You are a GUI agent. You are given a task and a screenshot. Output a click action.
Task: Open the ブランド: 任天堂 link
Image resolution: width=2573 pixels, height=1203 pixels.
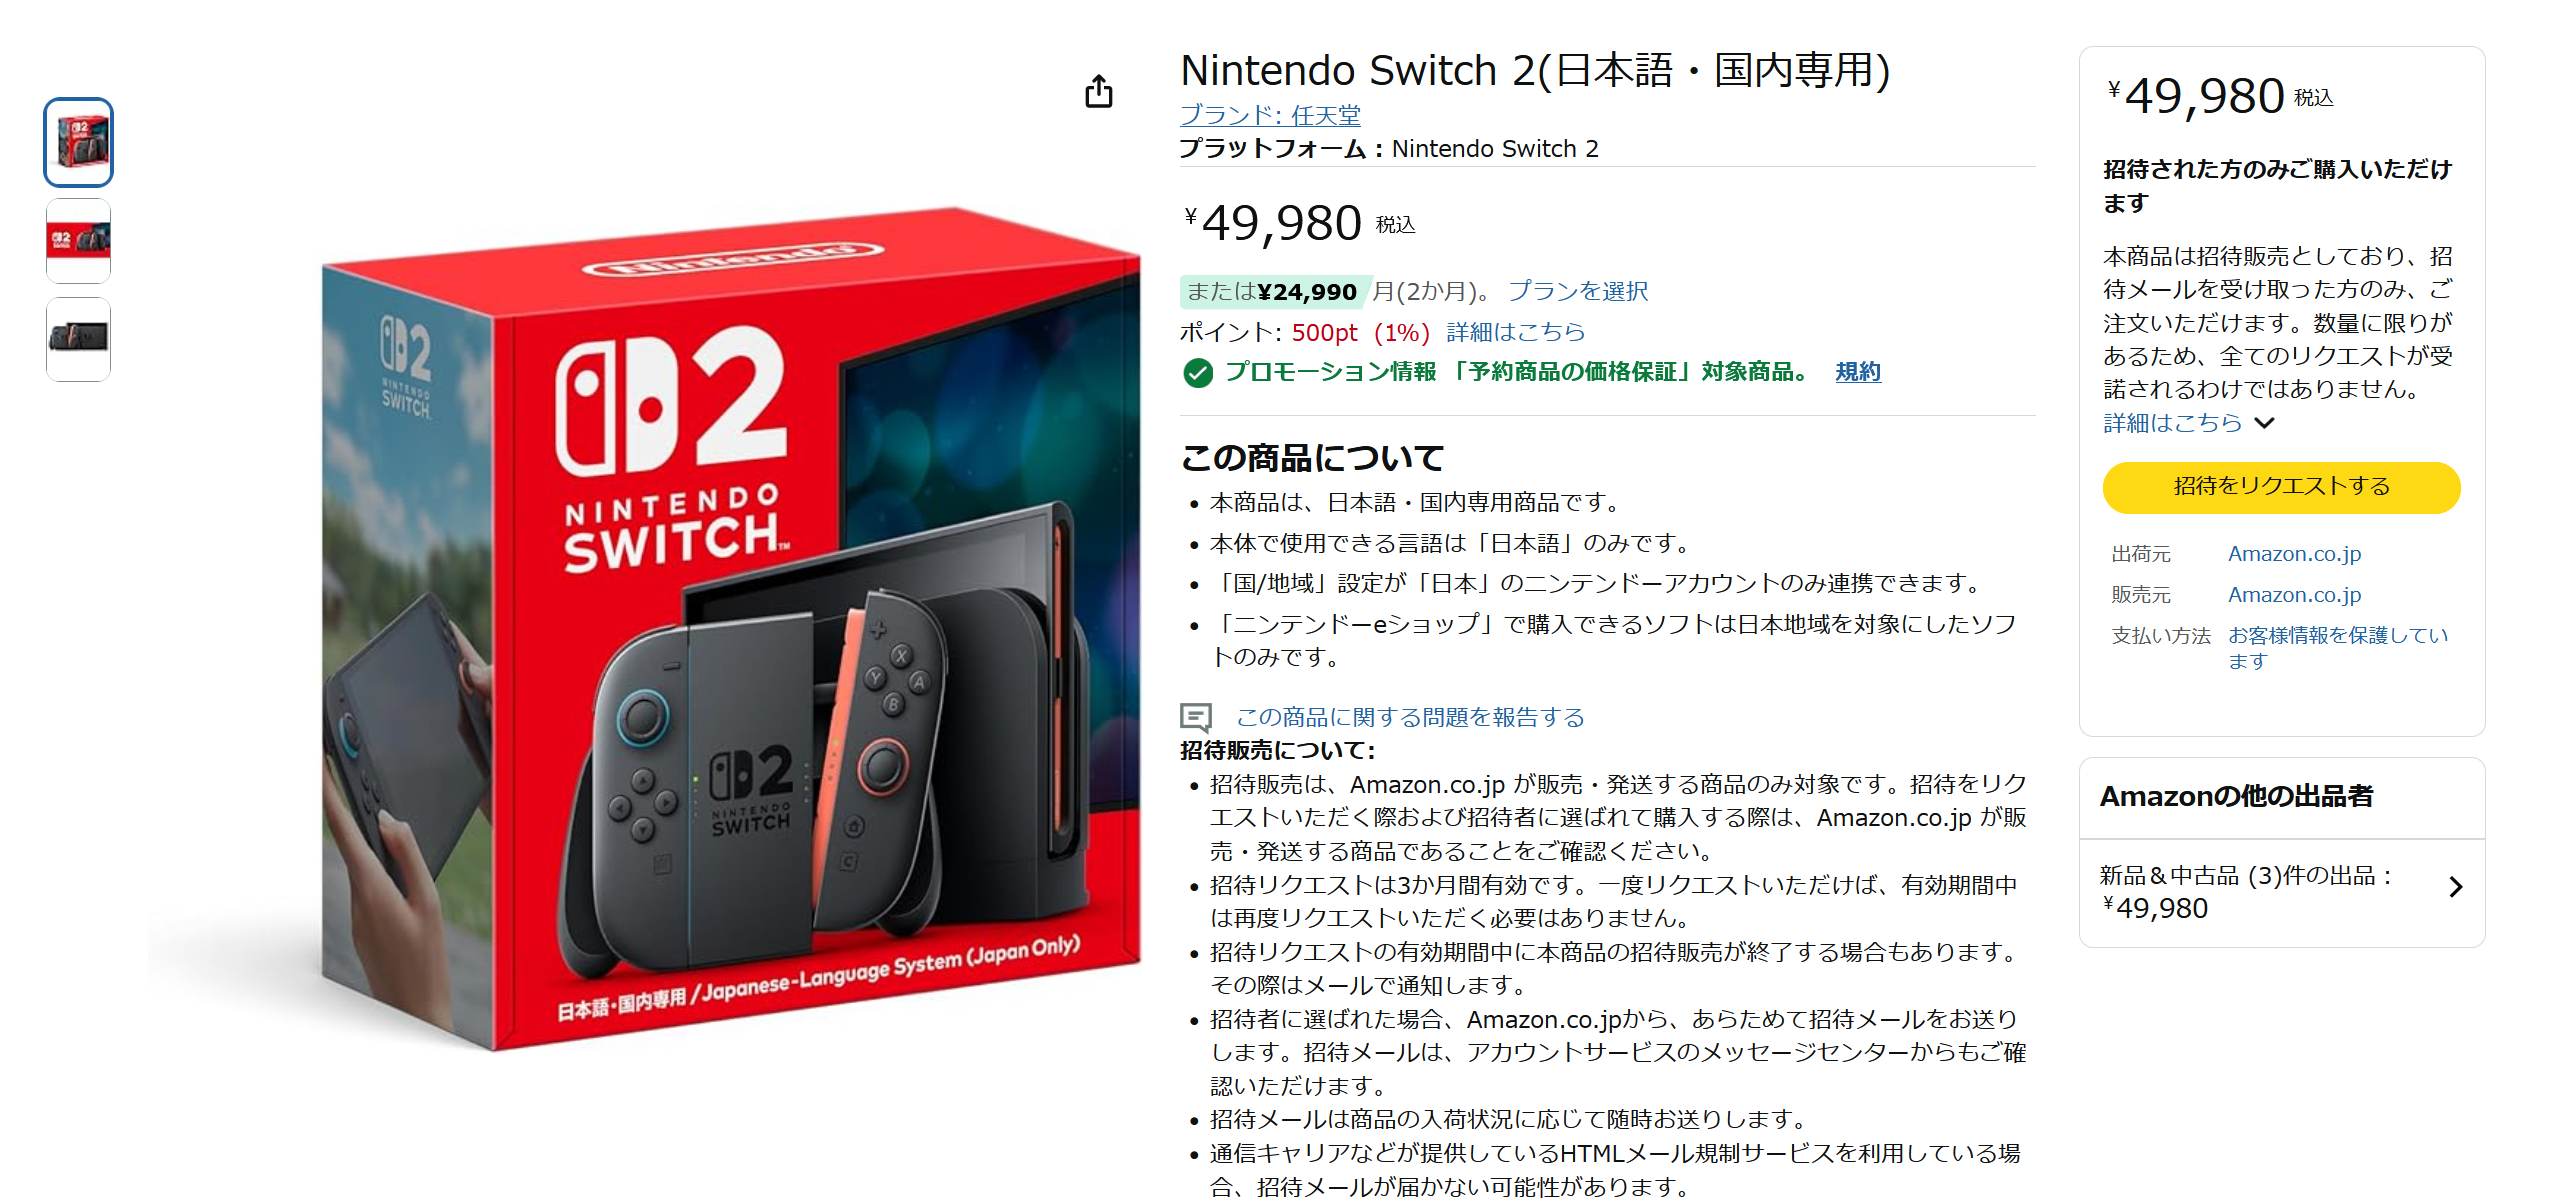(1270, 116)
